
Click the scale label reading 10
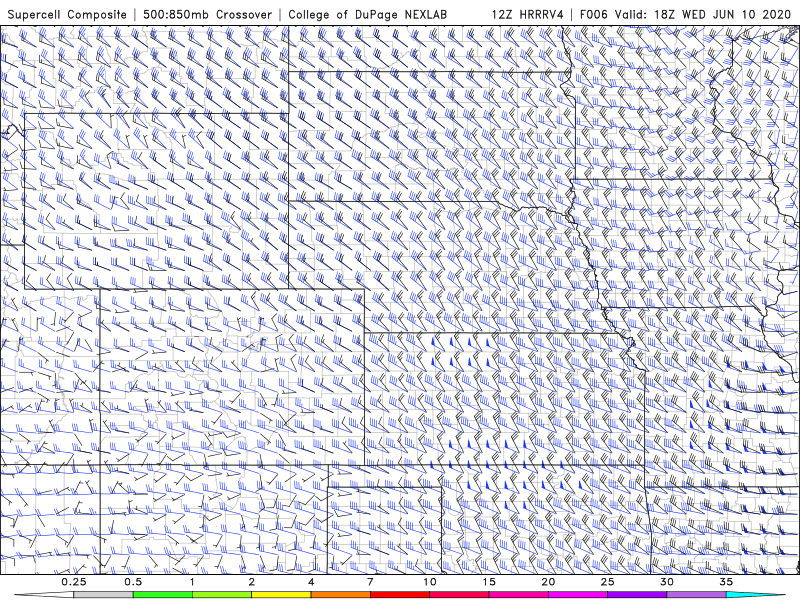(430, 582)
